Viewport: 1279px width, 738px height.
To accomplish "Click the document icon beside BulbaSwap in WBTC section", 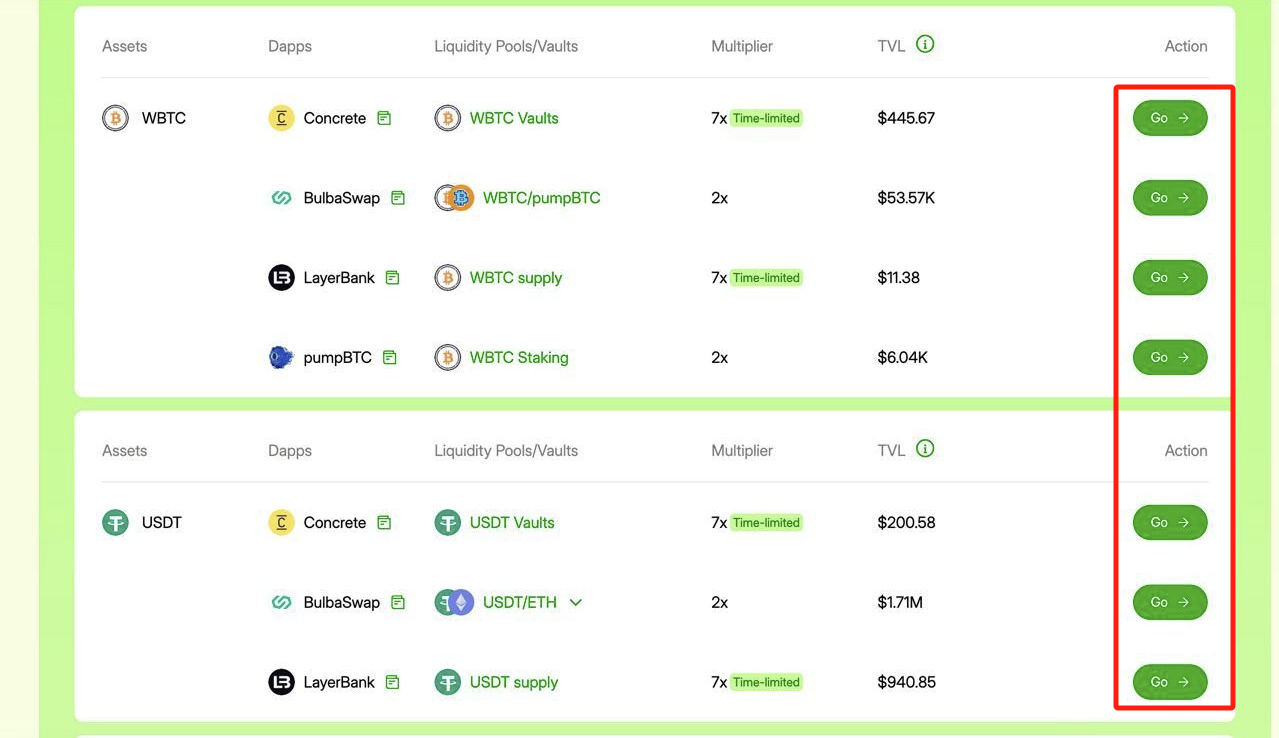I will pyautogui.click(x=398, y=198).
